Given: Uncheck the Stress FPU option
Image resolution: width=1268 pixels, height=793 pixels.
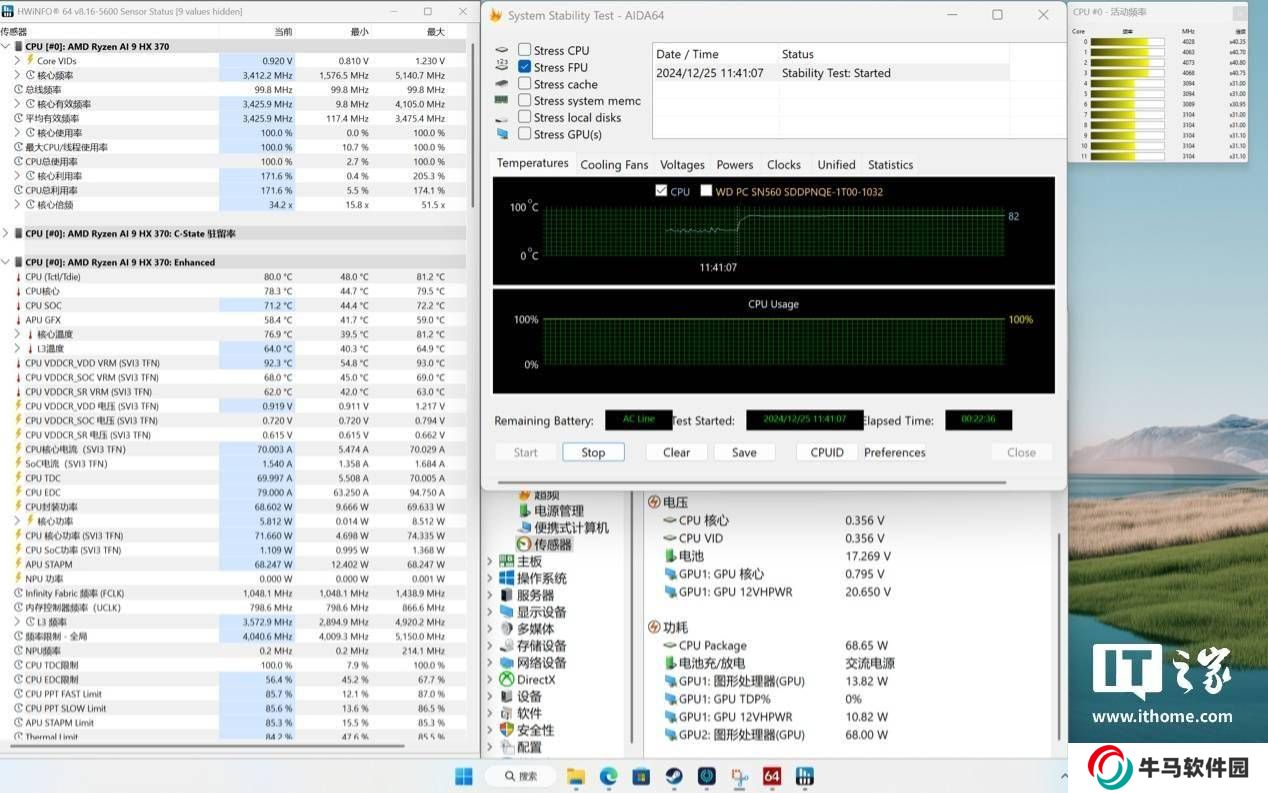Looking at the screenshot, I should pyautogui.click(x=525, y=67).
